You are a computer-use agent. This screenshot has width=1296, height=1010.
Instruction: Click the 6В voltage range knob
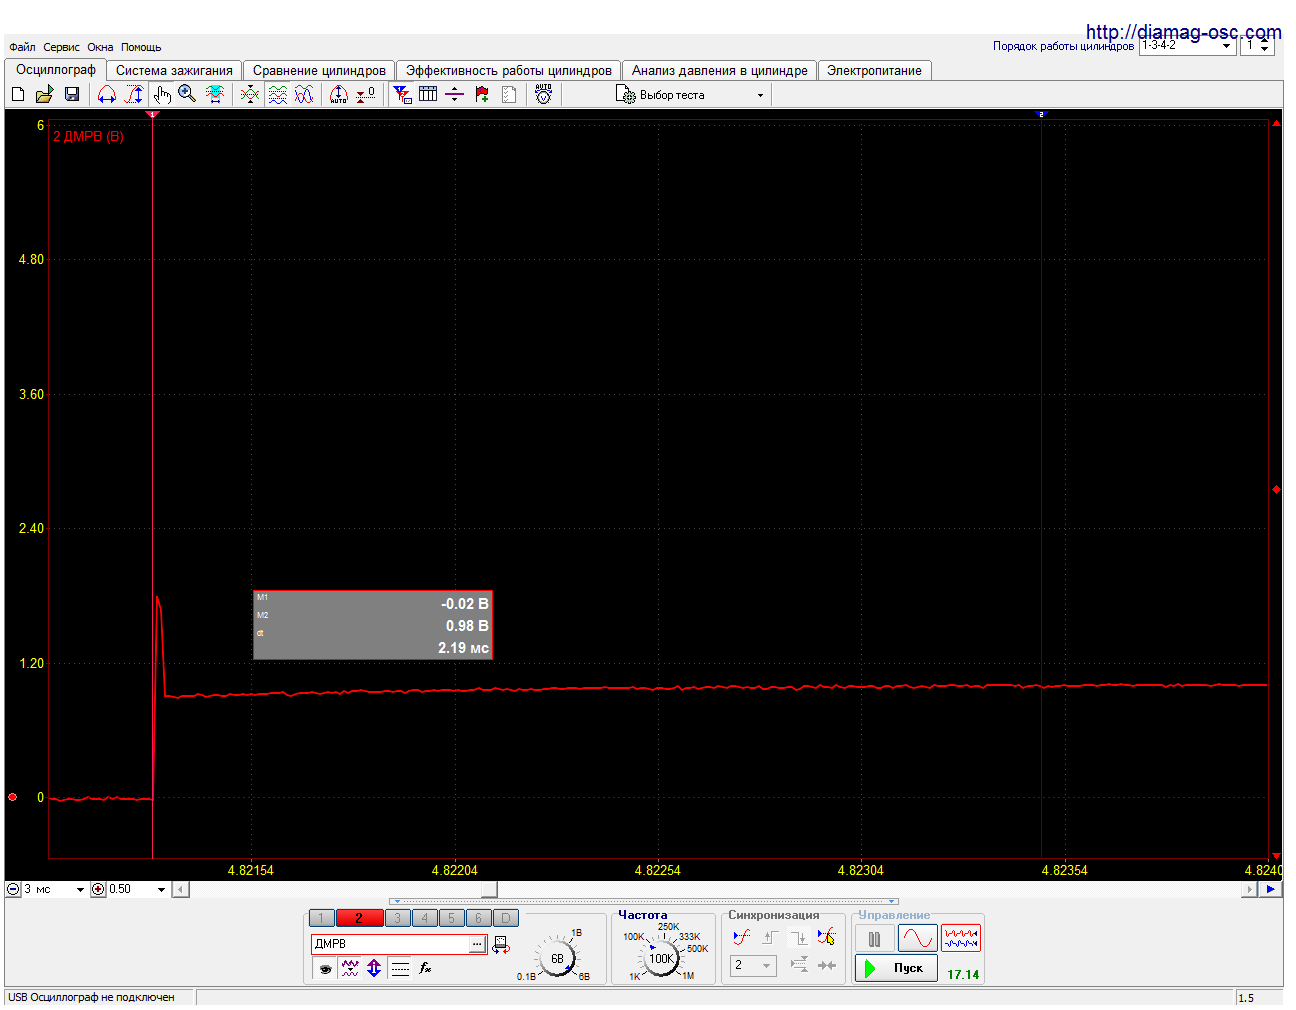click(x=557, y=958)
